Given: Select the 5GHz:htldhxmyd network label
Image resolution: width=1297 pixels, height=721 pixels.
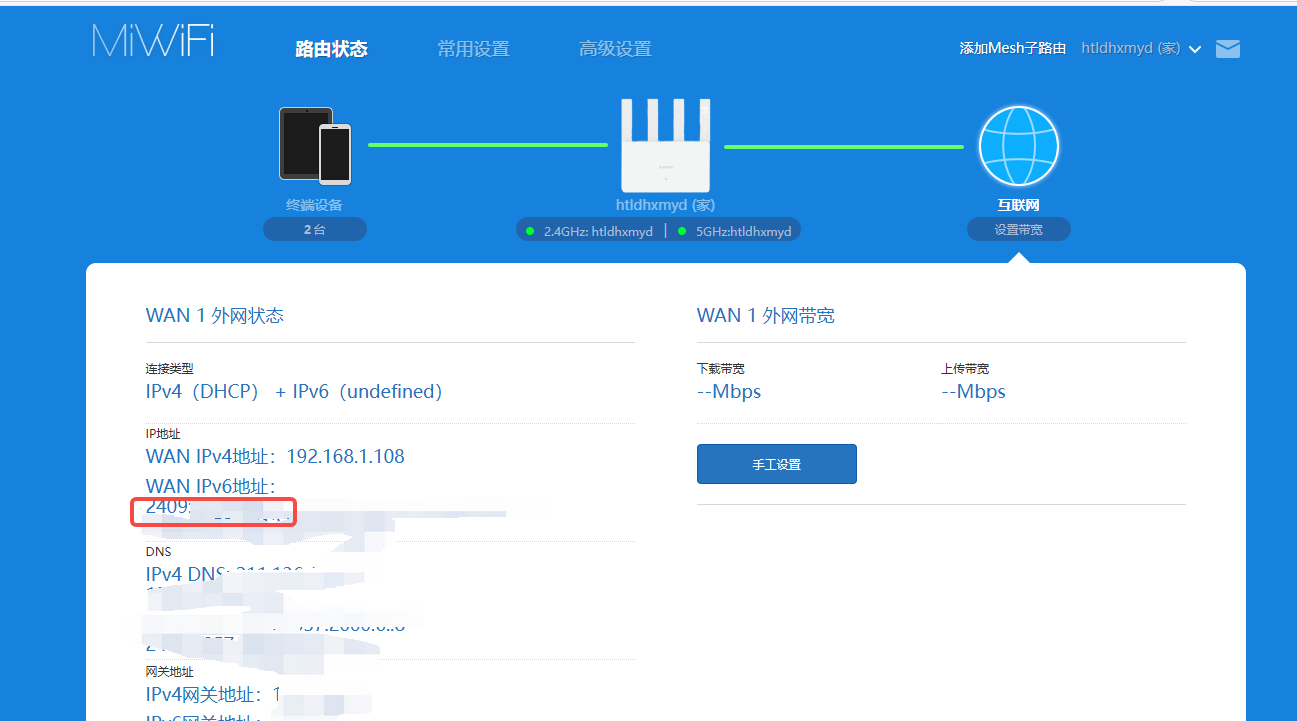Looking at the screenshot, I should point(743,231).
